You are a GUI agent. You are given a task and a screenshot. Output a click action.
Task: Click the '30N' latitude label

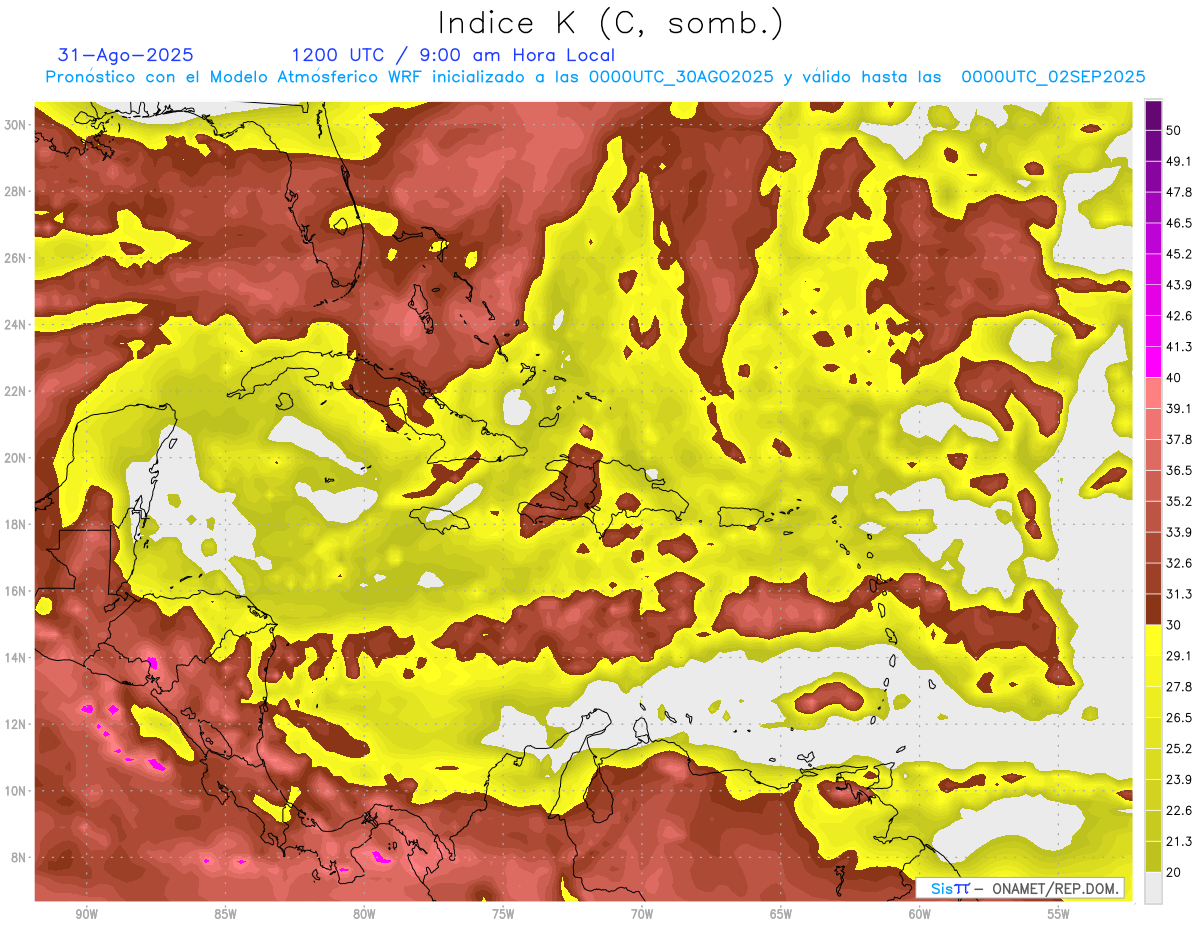16,124
